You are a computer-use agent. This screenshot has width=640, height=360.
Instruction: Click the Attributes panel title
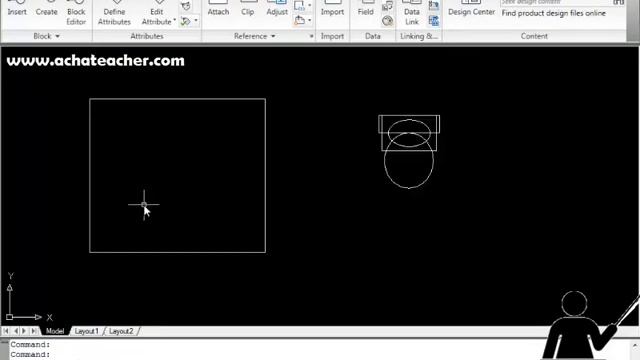pyautogui.click(x=147, y=36)
